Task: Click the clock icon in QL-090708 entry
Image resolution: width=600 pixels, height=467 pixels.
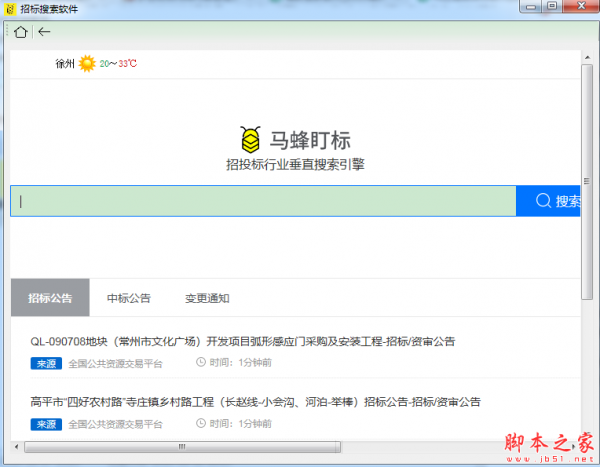Action: coord(201,362)
